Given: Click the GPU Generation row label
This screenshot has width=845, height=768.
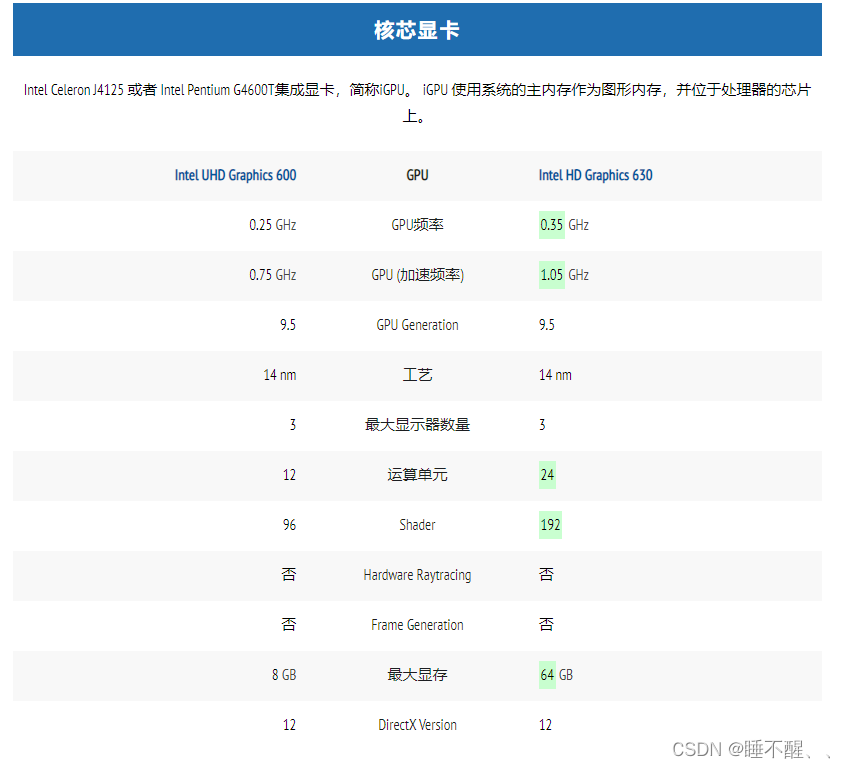Looking at the screenshot, I should tap(417, 325).
